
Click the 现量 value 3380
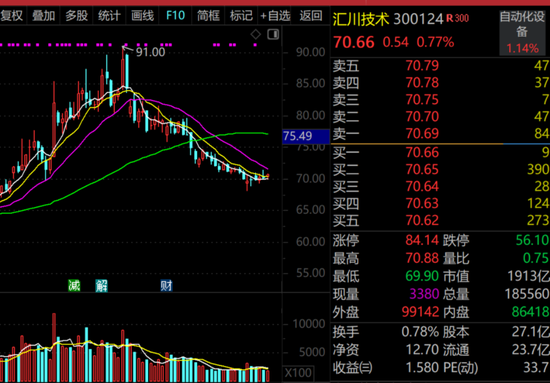424,294
